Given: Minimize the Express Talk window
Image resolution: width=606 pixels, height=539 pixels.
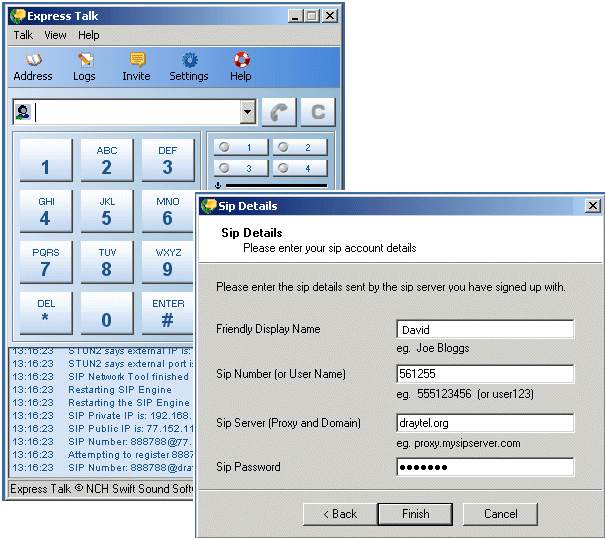Looking at the screenshot, I should [295, 16].
